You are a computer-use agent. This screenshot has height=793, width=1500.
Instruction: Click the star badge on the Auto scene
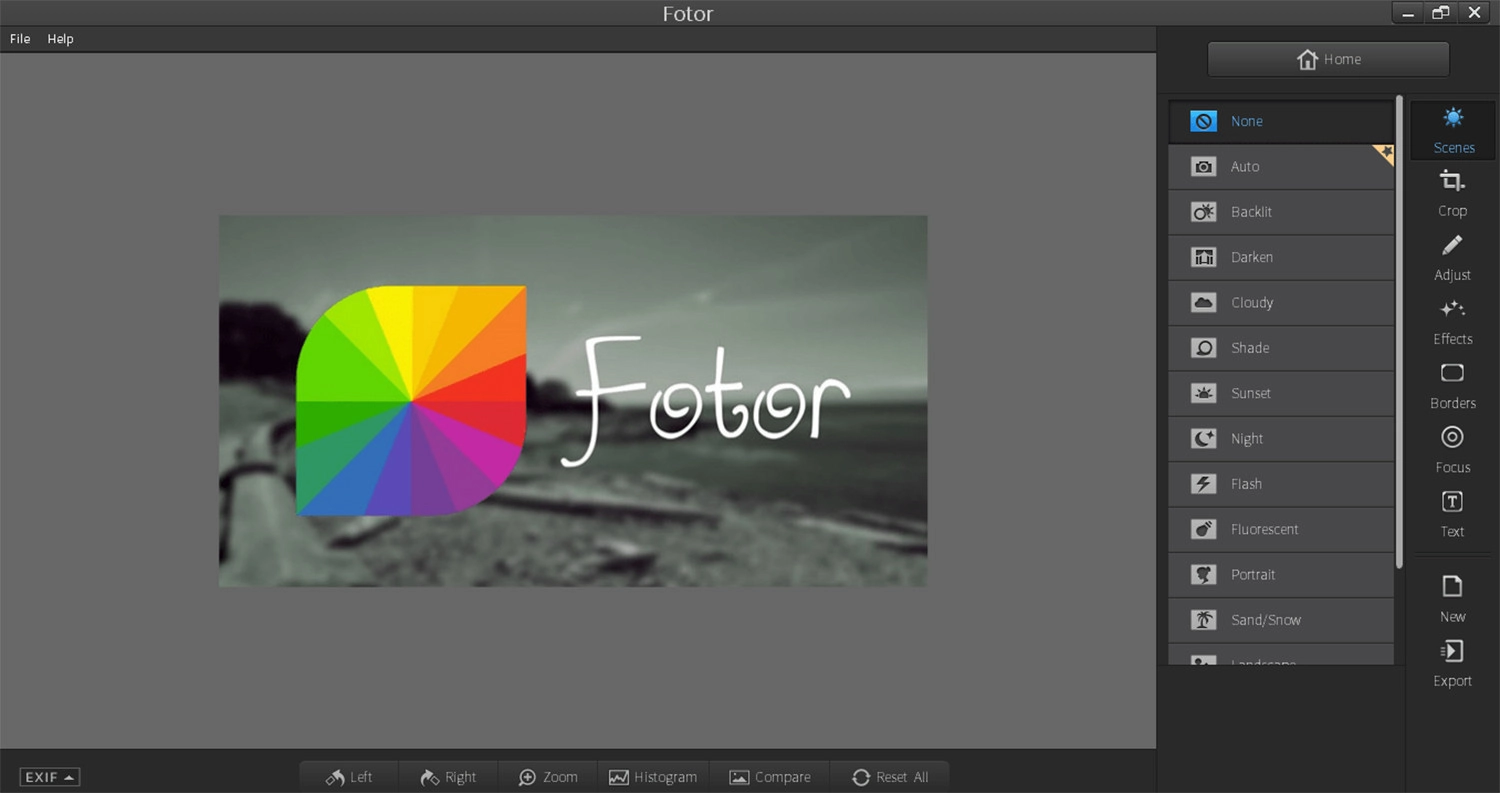pyautogui.click(x=1384, y=153)
